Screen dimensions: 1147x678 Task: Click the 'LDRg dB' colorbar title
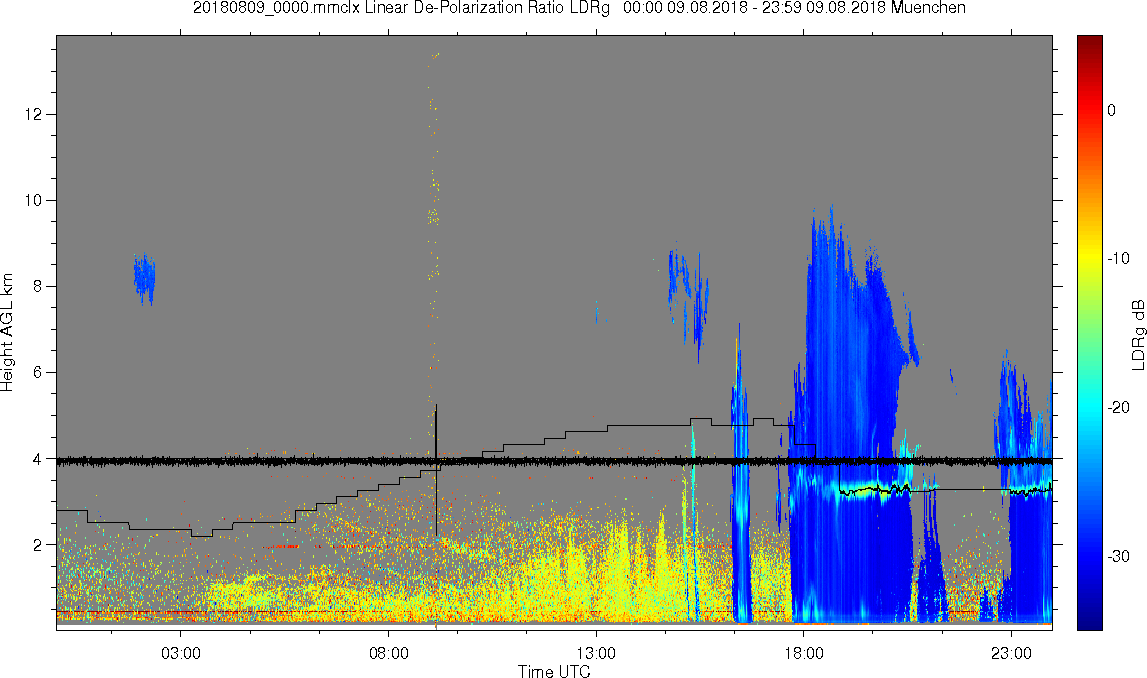tap(1138, 334)
